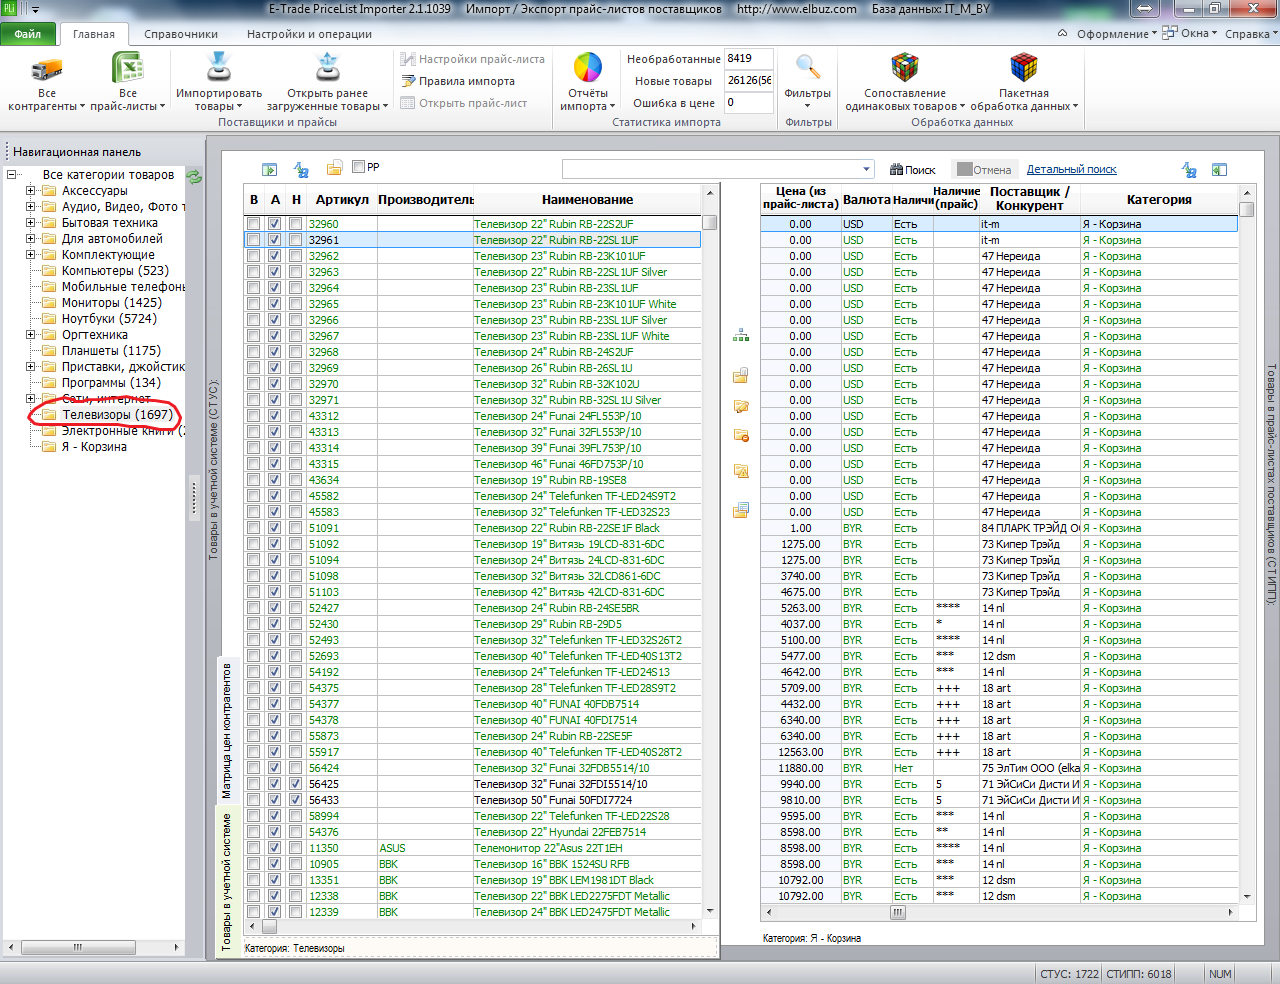Open the Файл menu

pyautogui.click(x=28, y=34)
